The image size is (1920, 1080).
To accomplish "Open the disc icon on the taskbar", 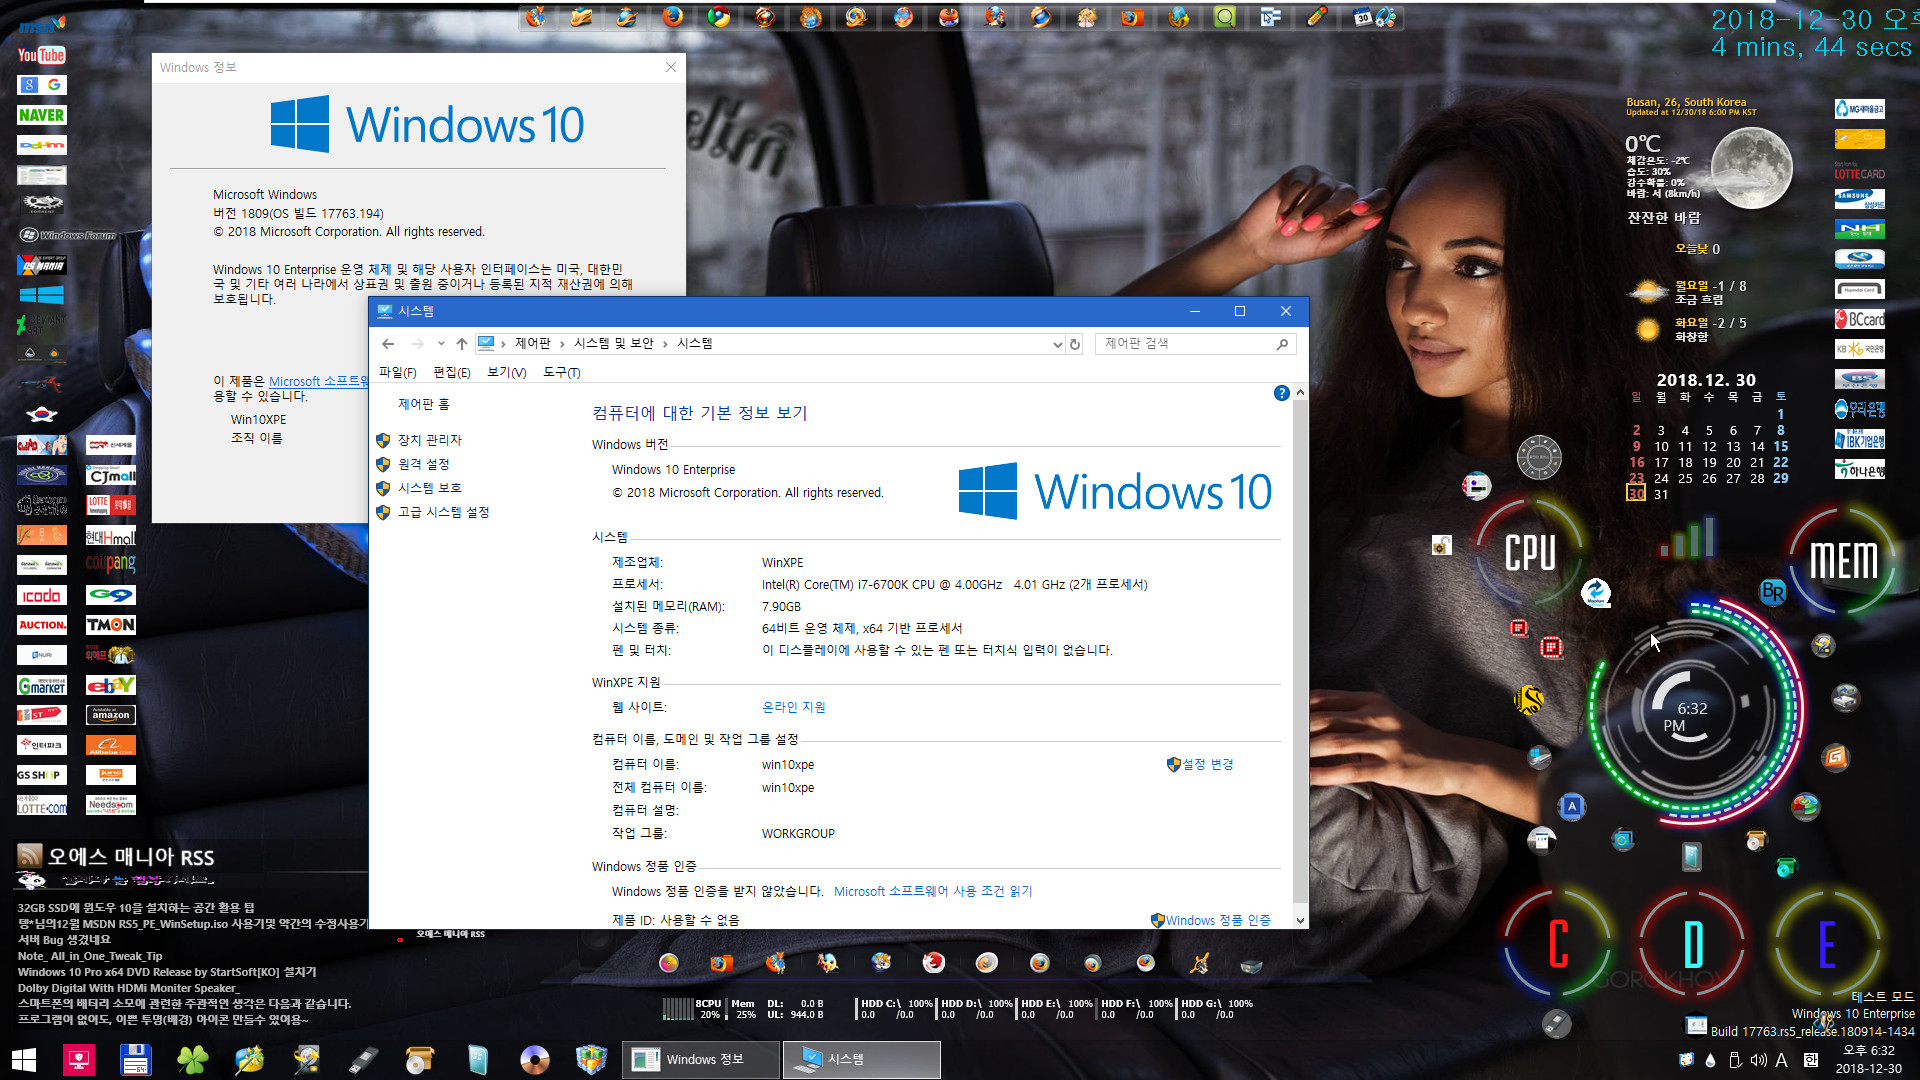I will (x=534, y=1059).
